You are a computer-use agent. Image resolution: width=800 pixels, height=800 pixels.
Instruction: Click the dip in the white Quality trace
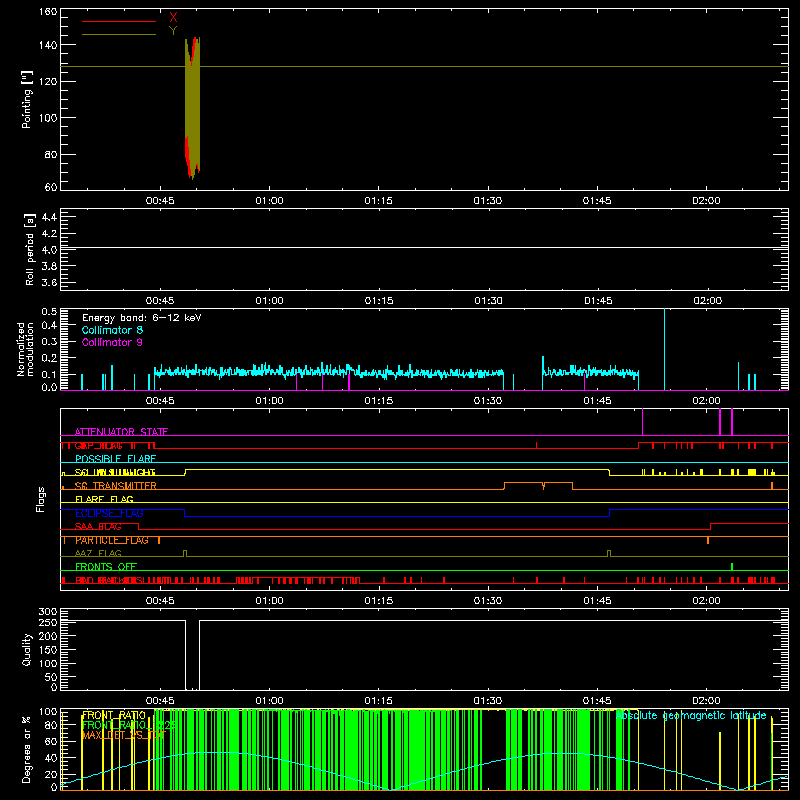point(192,655)
